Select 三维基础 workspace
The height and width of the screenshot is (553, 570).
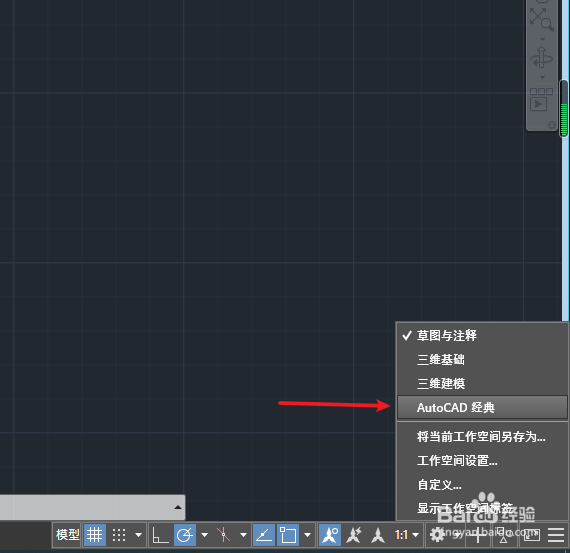click(482, 360)
